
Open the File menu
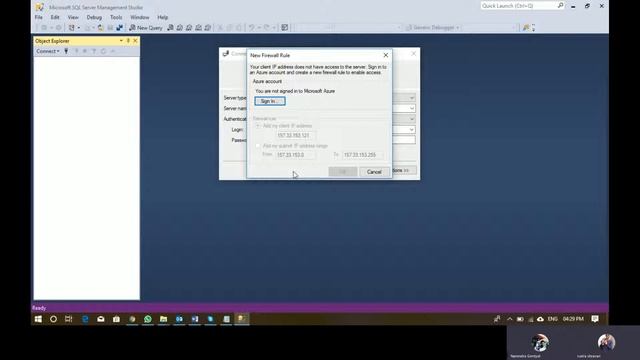(x=38, y=17)
